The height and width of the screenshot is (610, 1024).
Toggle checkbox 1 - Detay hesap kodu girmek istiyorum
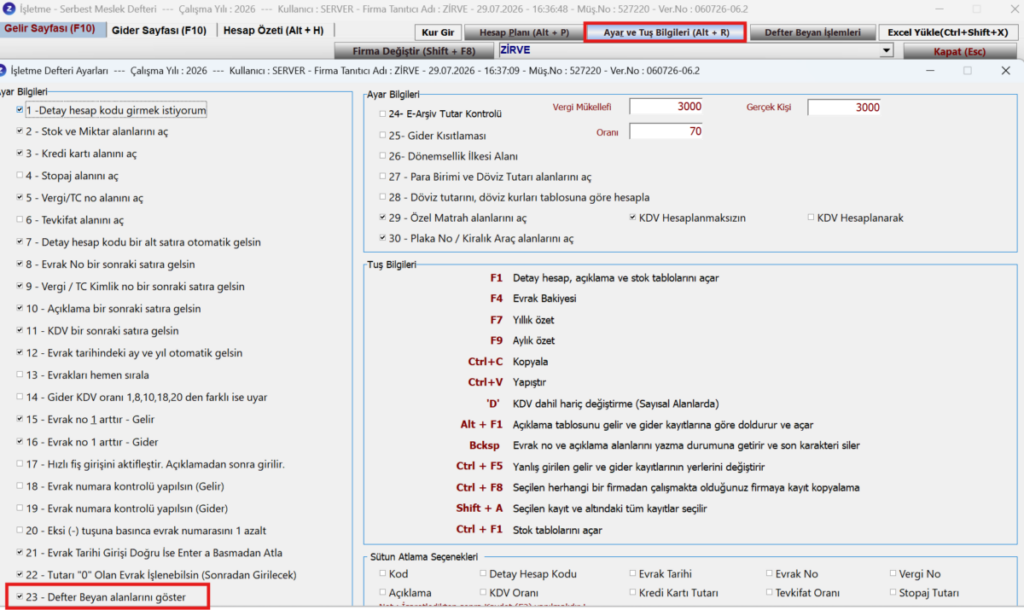coord(20,110)
